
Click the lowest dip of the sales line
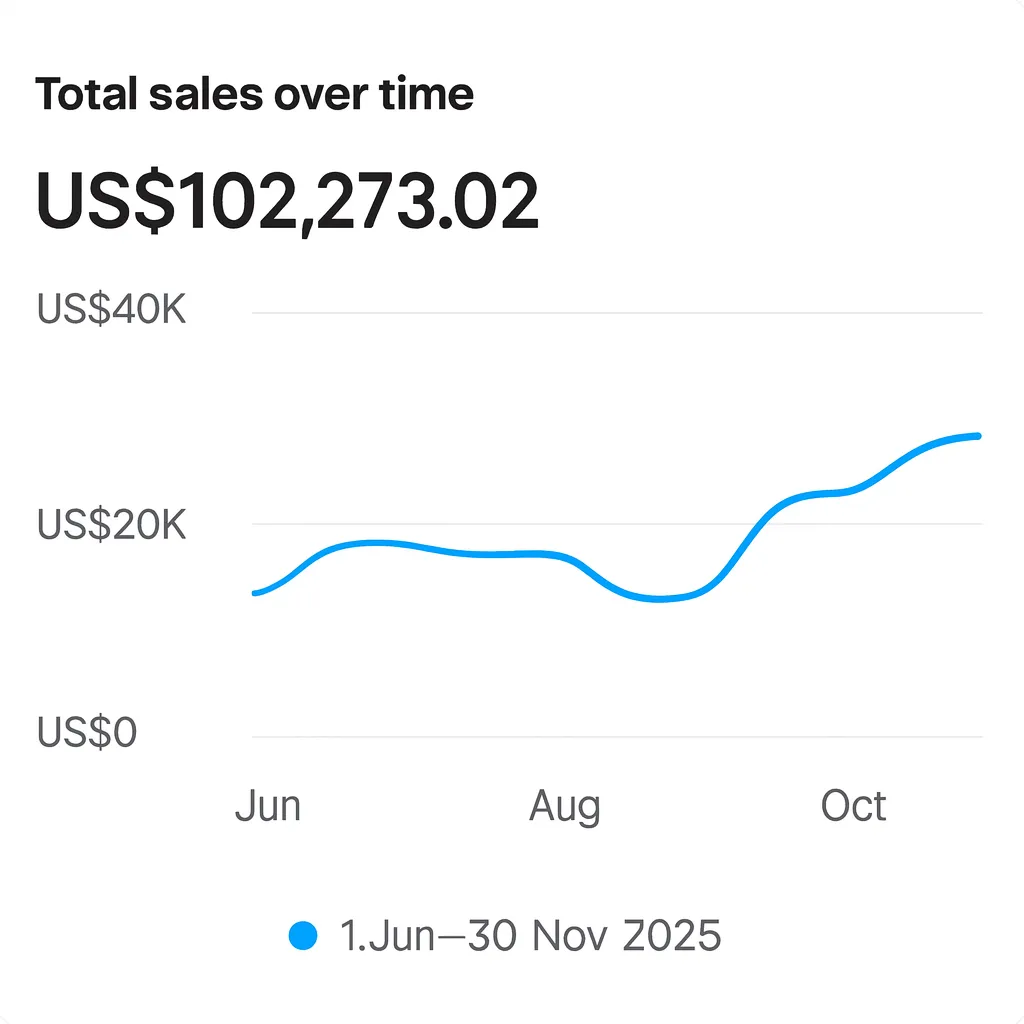click(660, 599)
